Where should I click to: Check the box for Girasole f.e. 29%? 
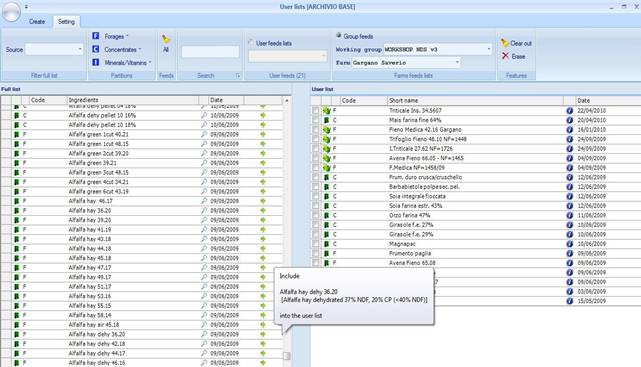pyautogui.click(x=315, y=234)
